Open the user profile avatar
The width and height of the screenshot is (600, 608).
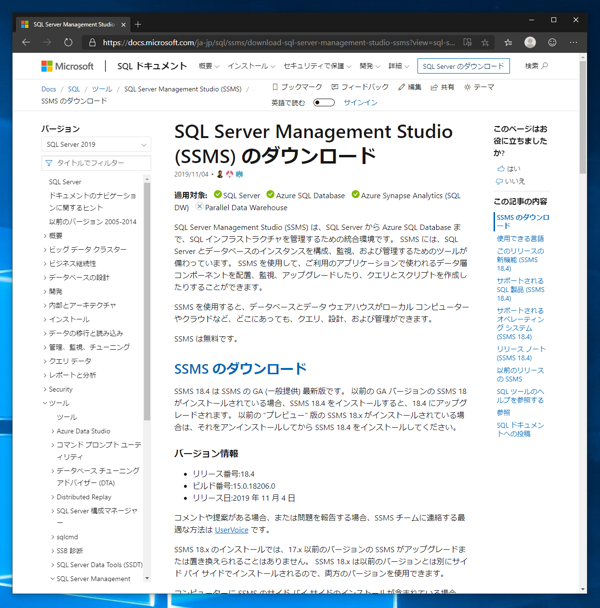530,42
